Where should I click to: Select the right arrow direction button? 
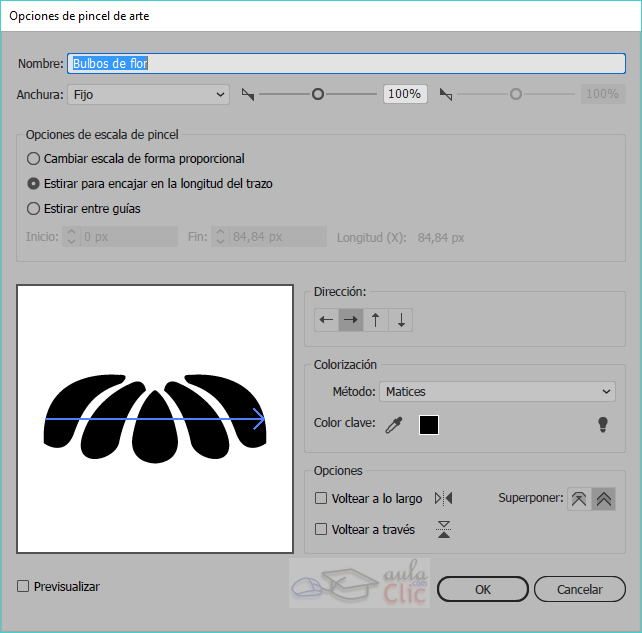pos(351,320)
